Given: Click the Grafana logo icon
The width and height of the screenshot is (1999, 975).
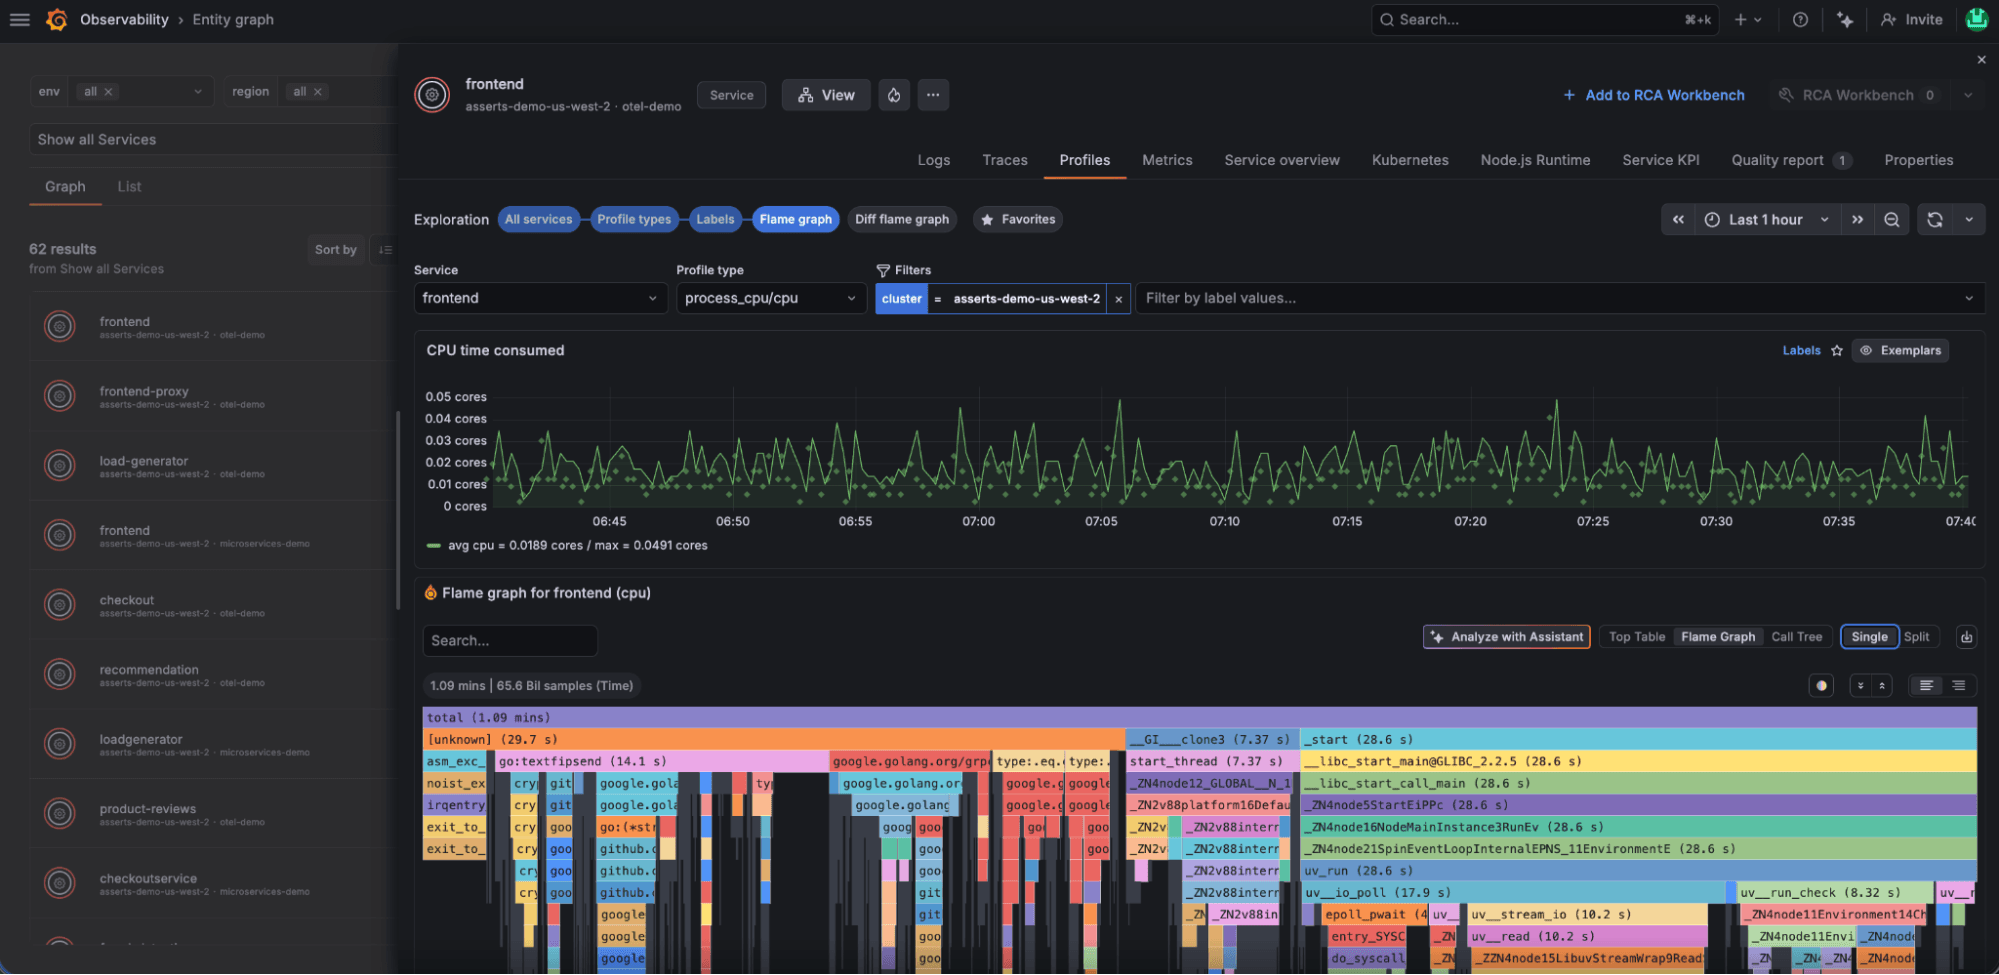Looking at the screenshot, I should 57,20.
